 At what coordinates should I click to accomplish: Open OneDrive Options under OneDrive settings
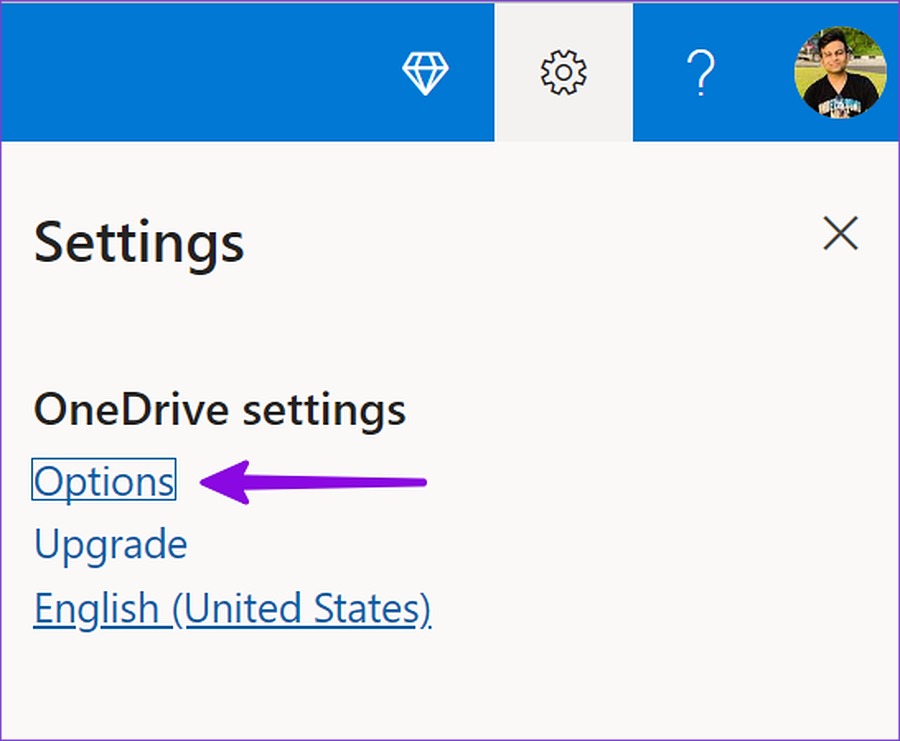click(x=104, y=480)
